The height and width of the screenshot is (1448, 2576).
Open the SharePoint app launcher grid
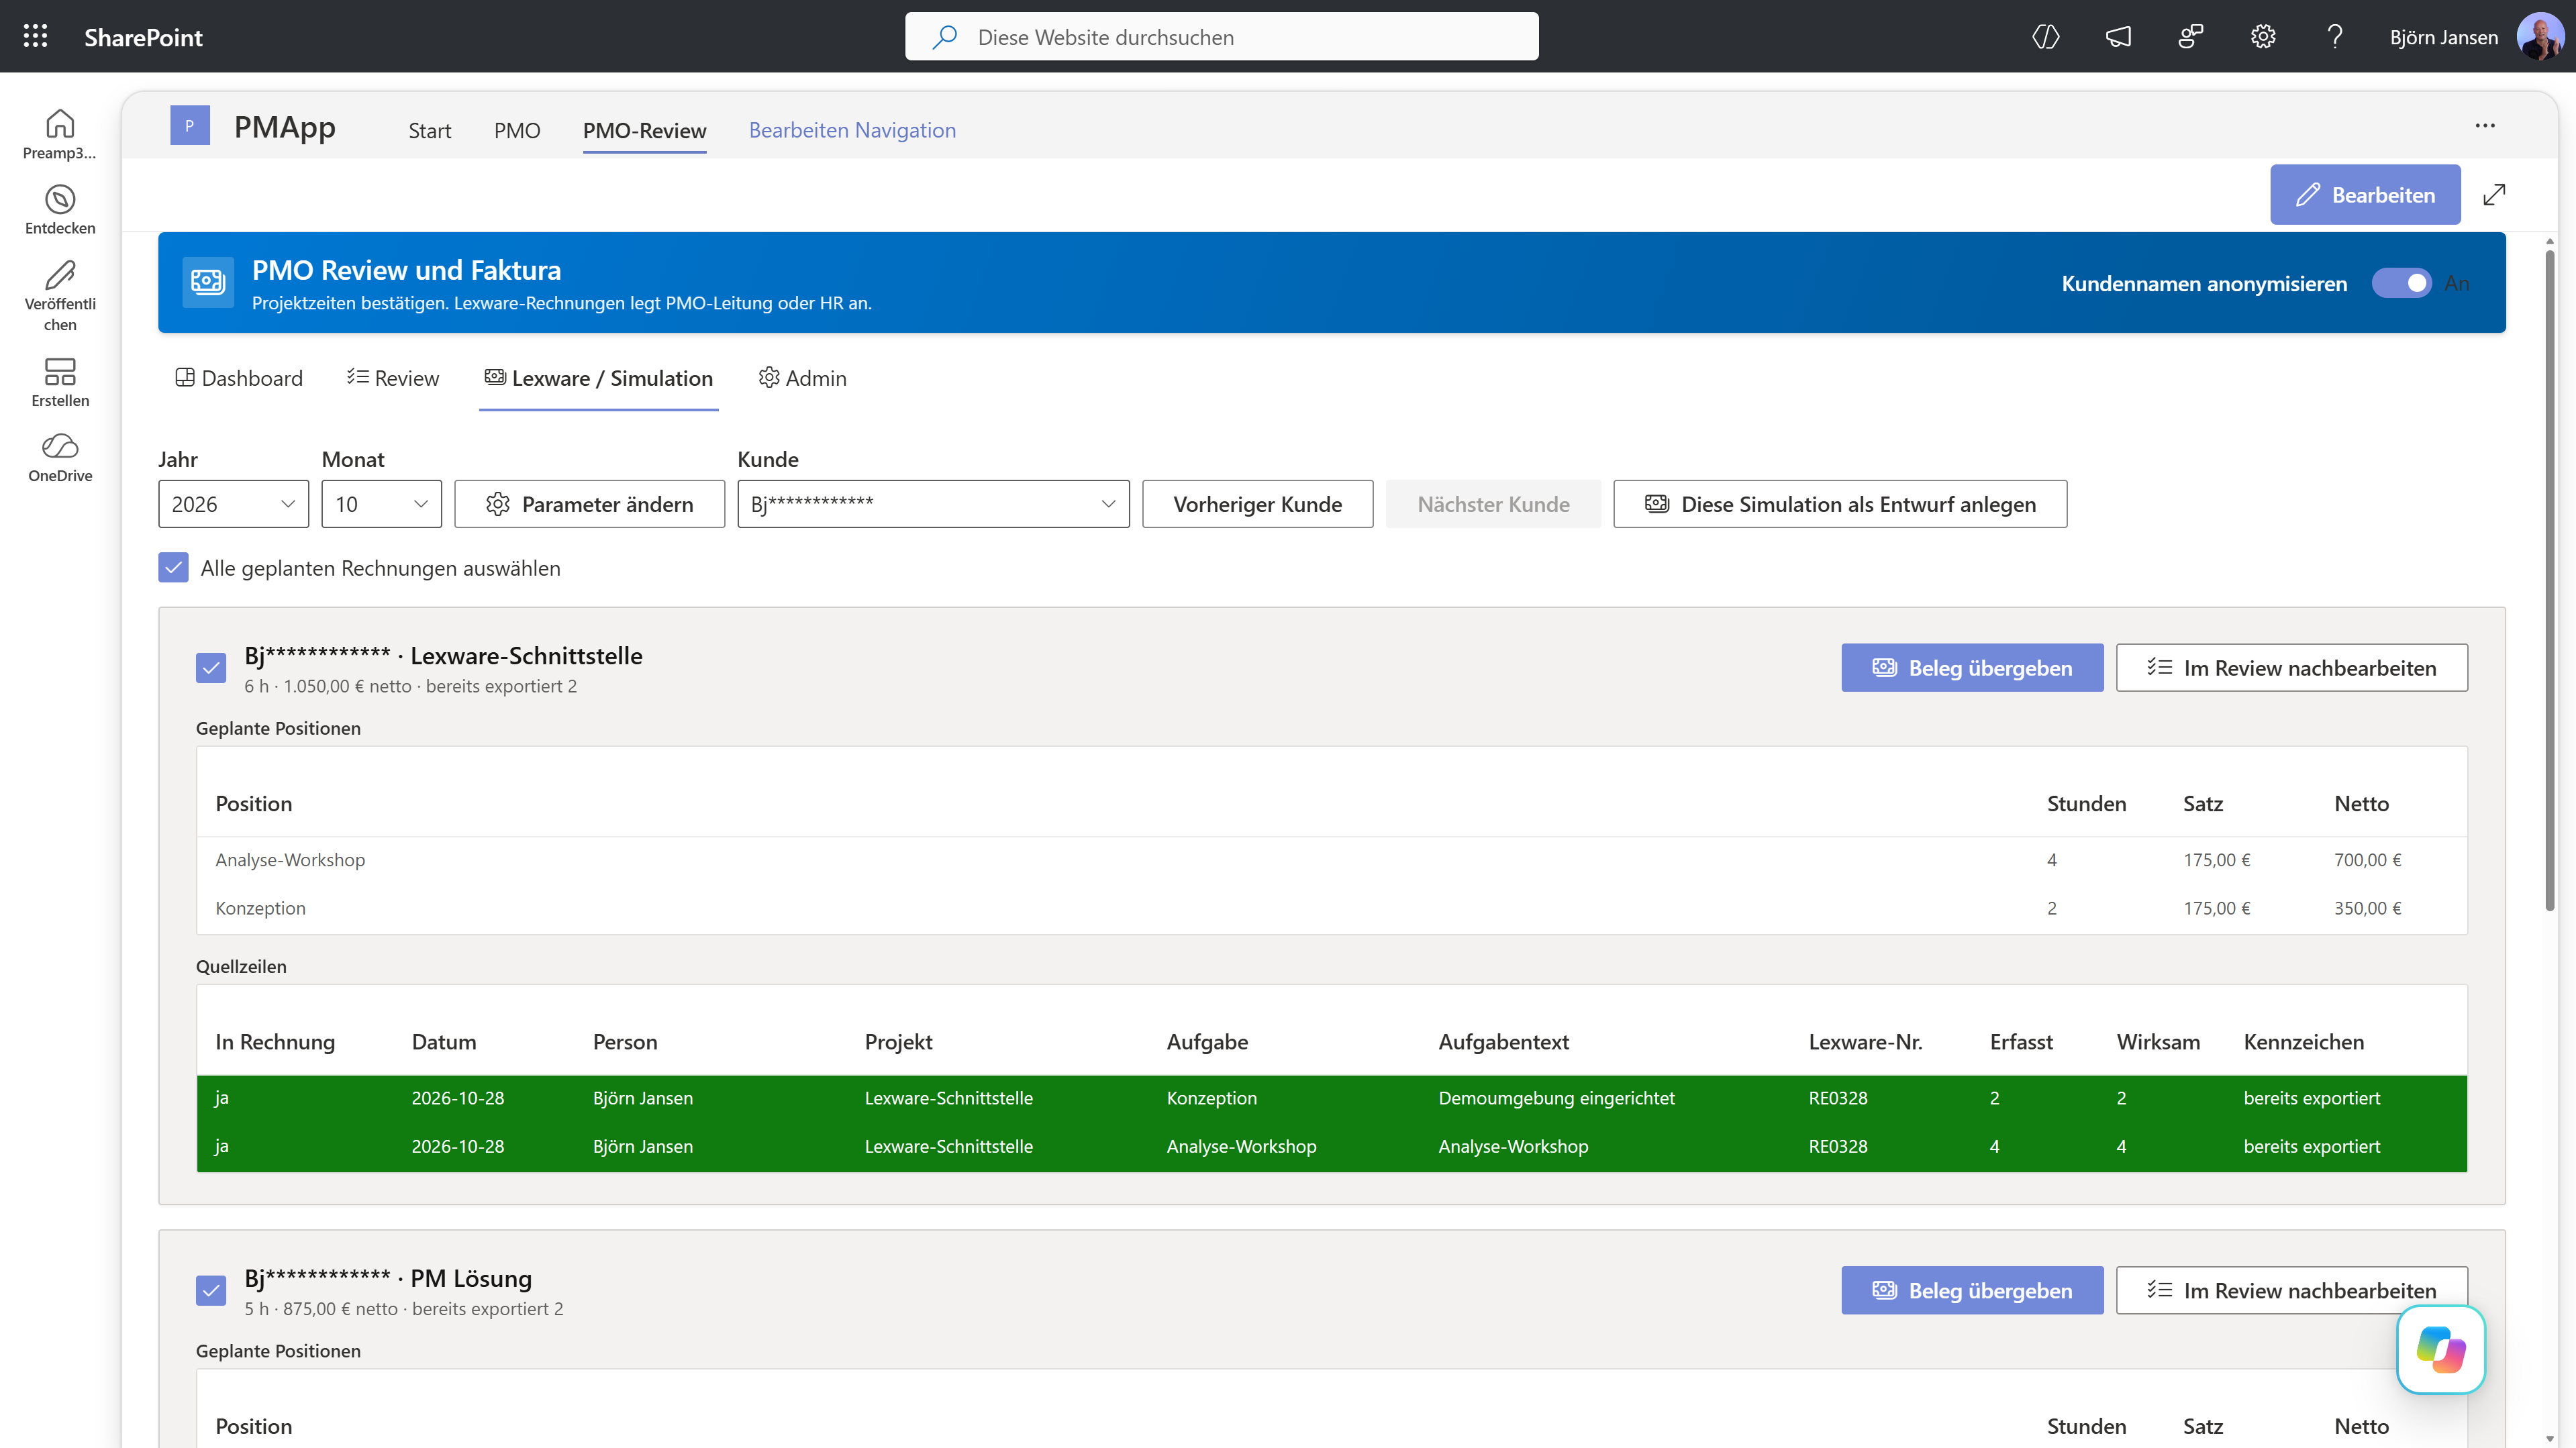35,37
